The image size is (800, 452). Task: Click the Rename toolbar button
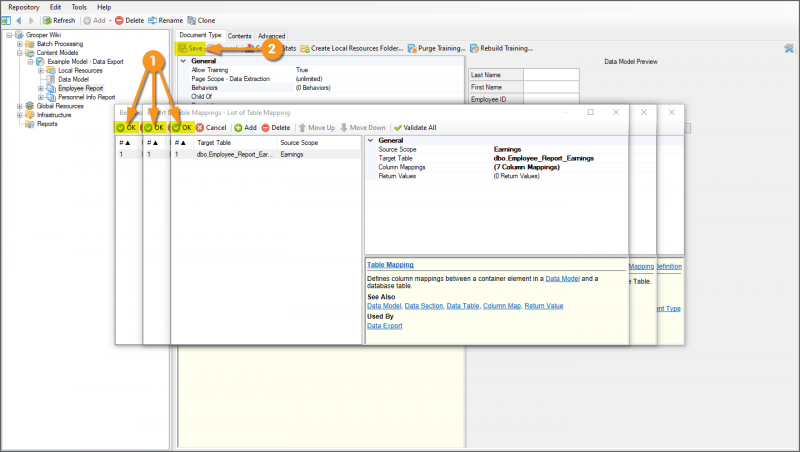(166, 20)
